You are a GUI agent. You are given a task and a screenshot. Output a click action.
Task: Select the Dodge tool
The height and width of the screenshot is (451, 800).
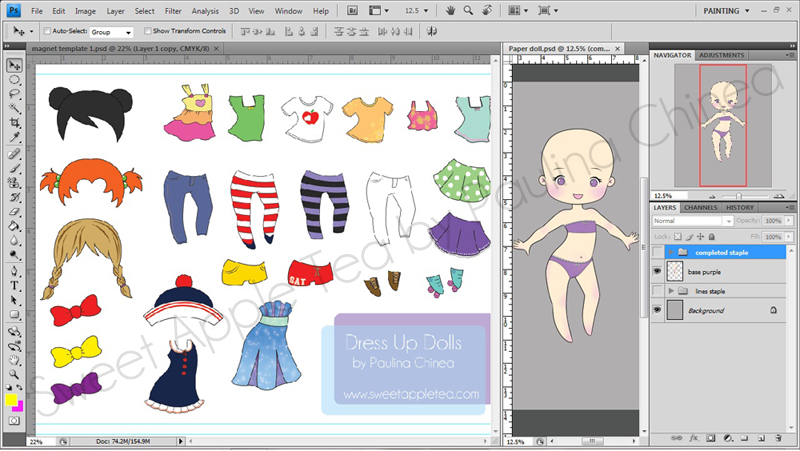(14, 254)
